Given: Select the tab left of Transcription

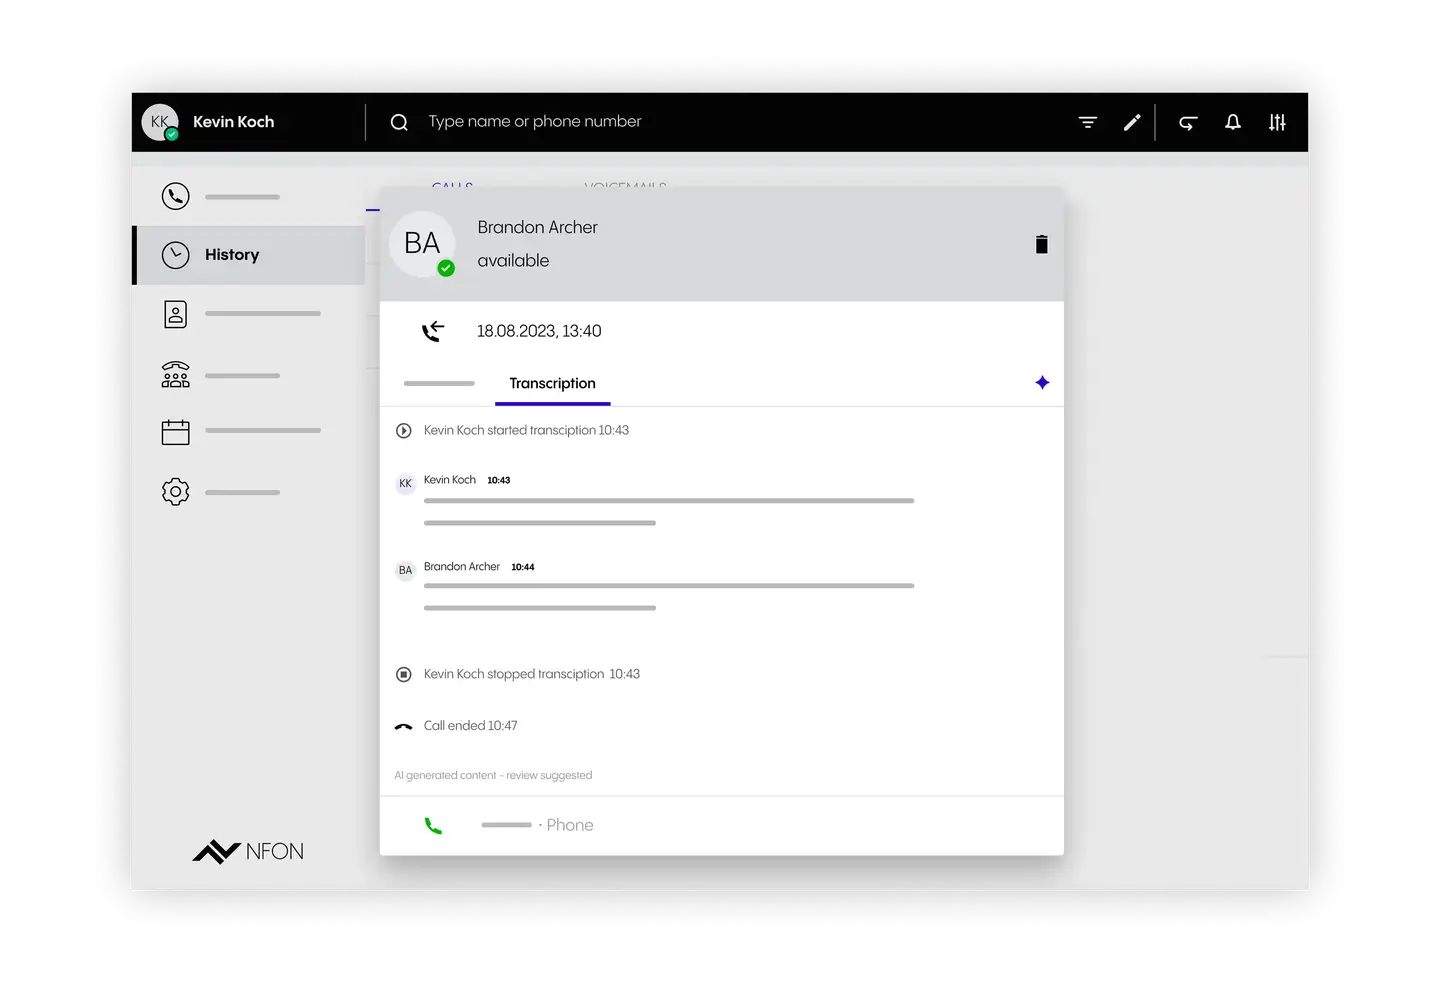Looking at the screenshot, I should coord(439,384).
